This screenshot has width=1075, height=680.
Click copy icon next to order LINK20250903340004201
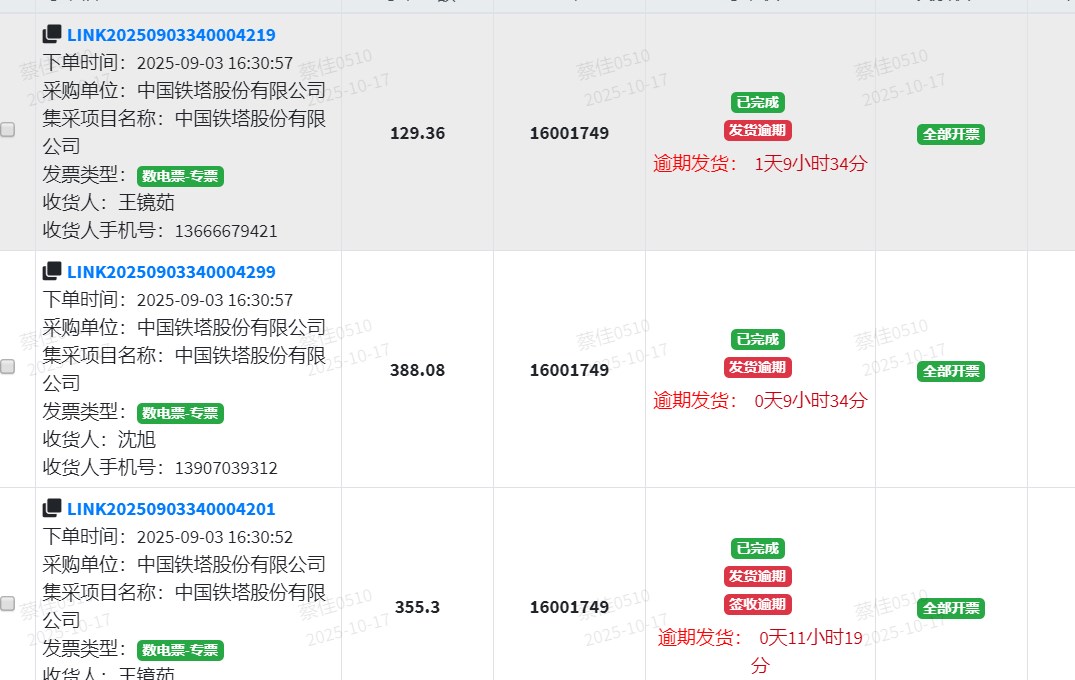point(52,509)
